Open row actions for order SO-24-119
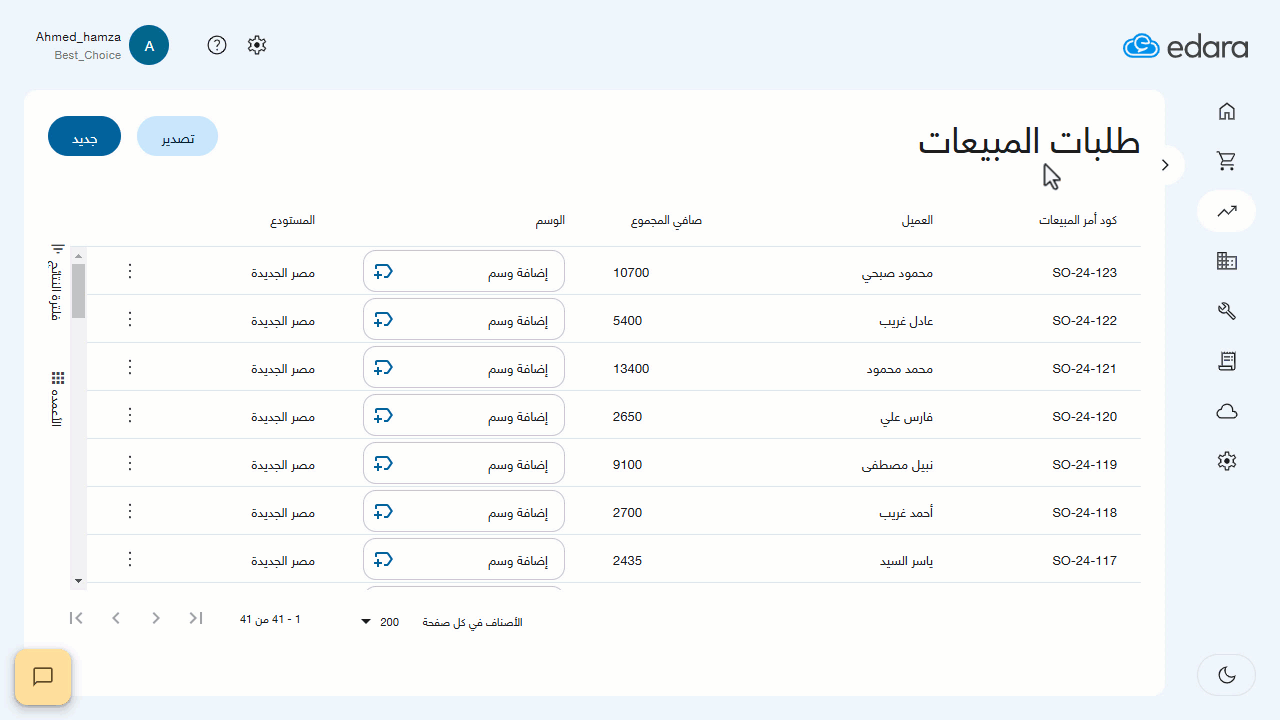 click(x=129, y=463)
